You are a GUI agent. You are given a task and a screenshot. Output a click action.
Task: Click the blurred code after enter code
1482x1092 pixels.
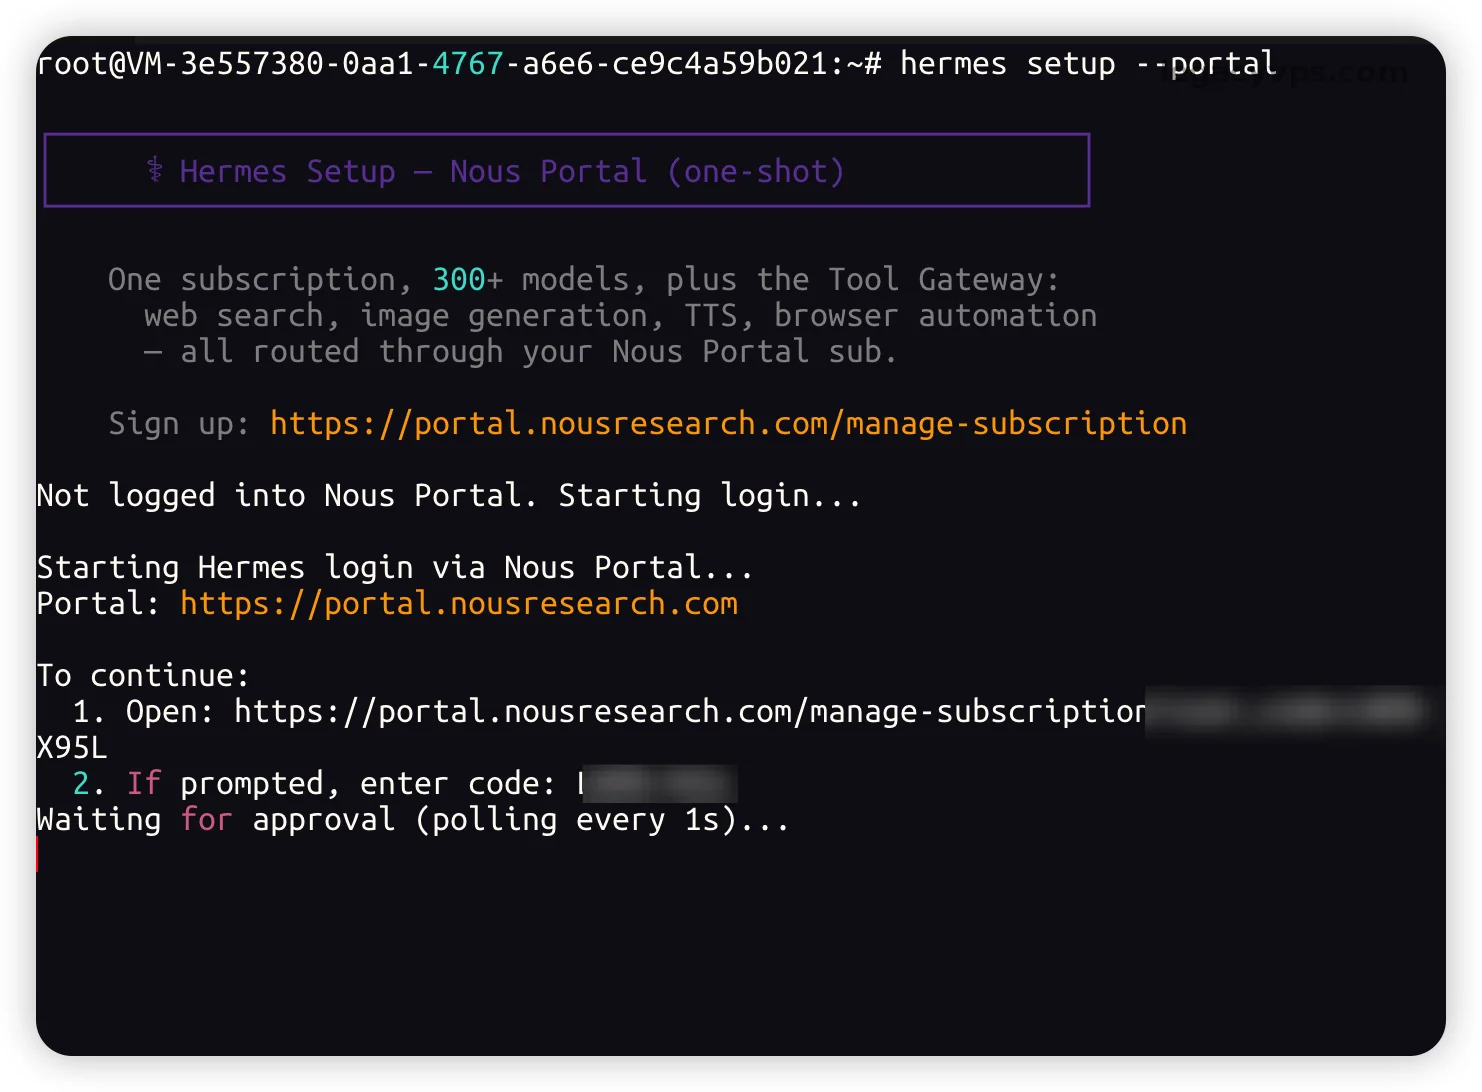pyautogui.click(x=658, y=783)
